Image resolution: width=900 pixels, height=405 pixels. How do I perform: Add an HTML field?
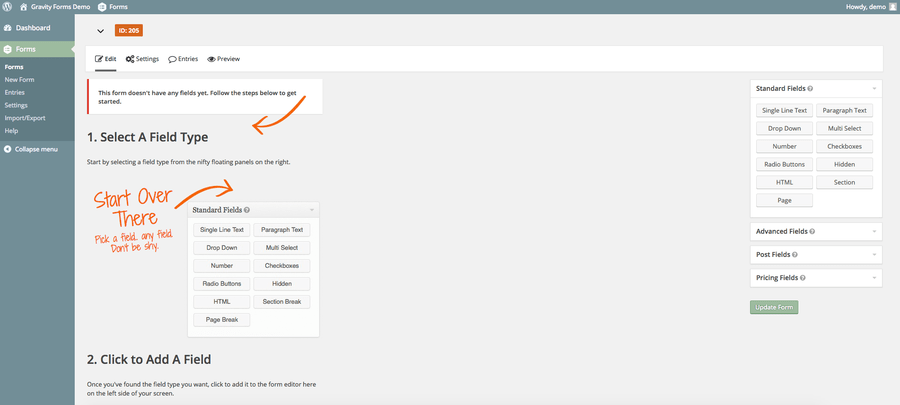coord(785,182)
